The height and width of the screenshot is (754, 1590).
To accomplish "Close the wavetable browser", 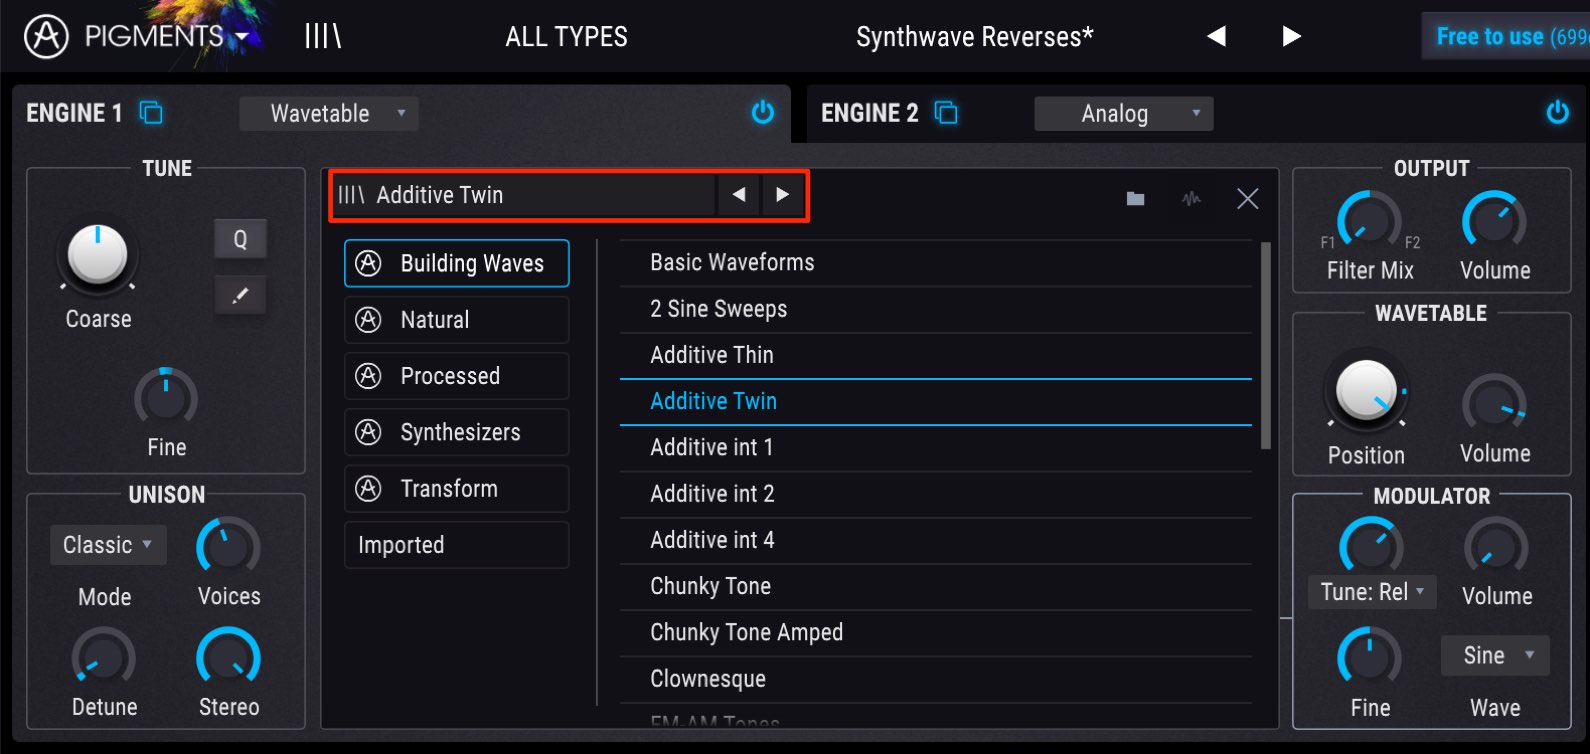I will pyautogui.click(x=1247, y=199).
